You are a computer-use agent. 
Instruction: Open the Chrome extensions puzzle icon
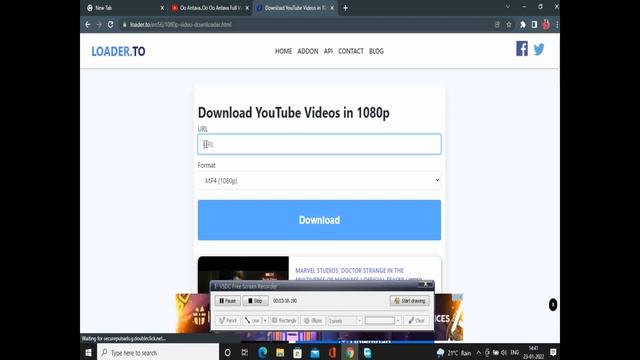click(522, 24)
